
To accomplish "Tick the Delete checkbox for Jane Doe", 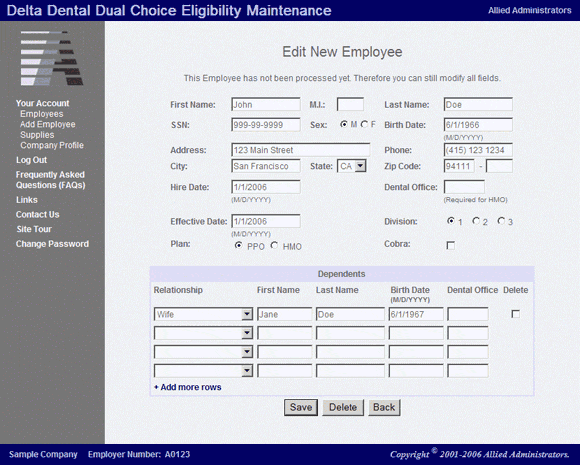I will pyautogui.click(x=515, y=314).
